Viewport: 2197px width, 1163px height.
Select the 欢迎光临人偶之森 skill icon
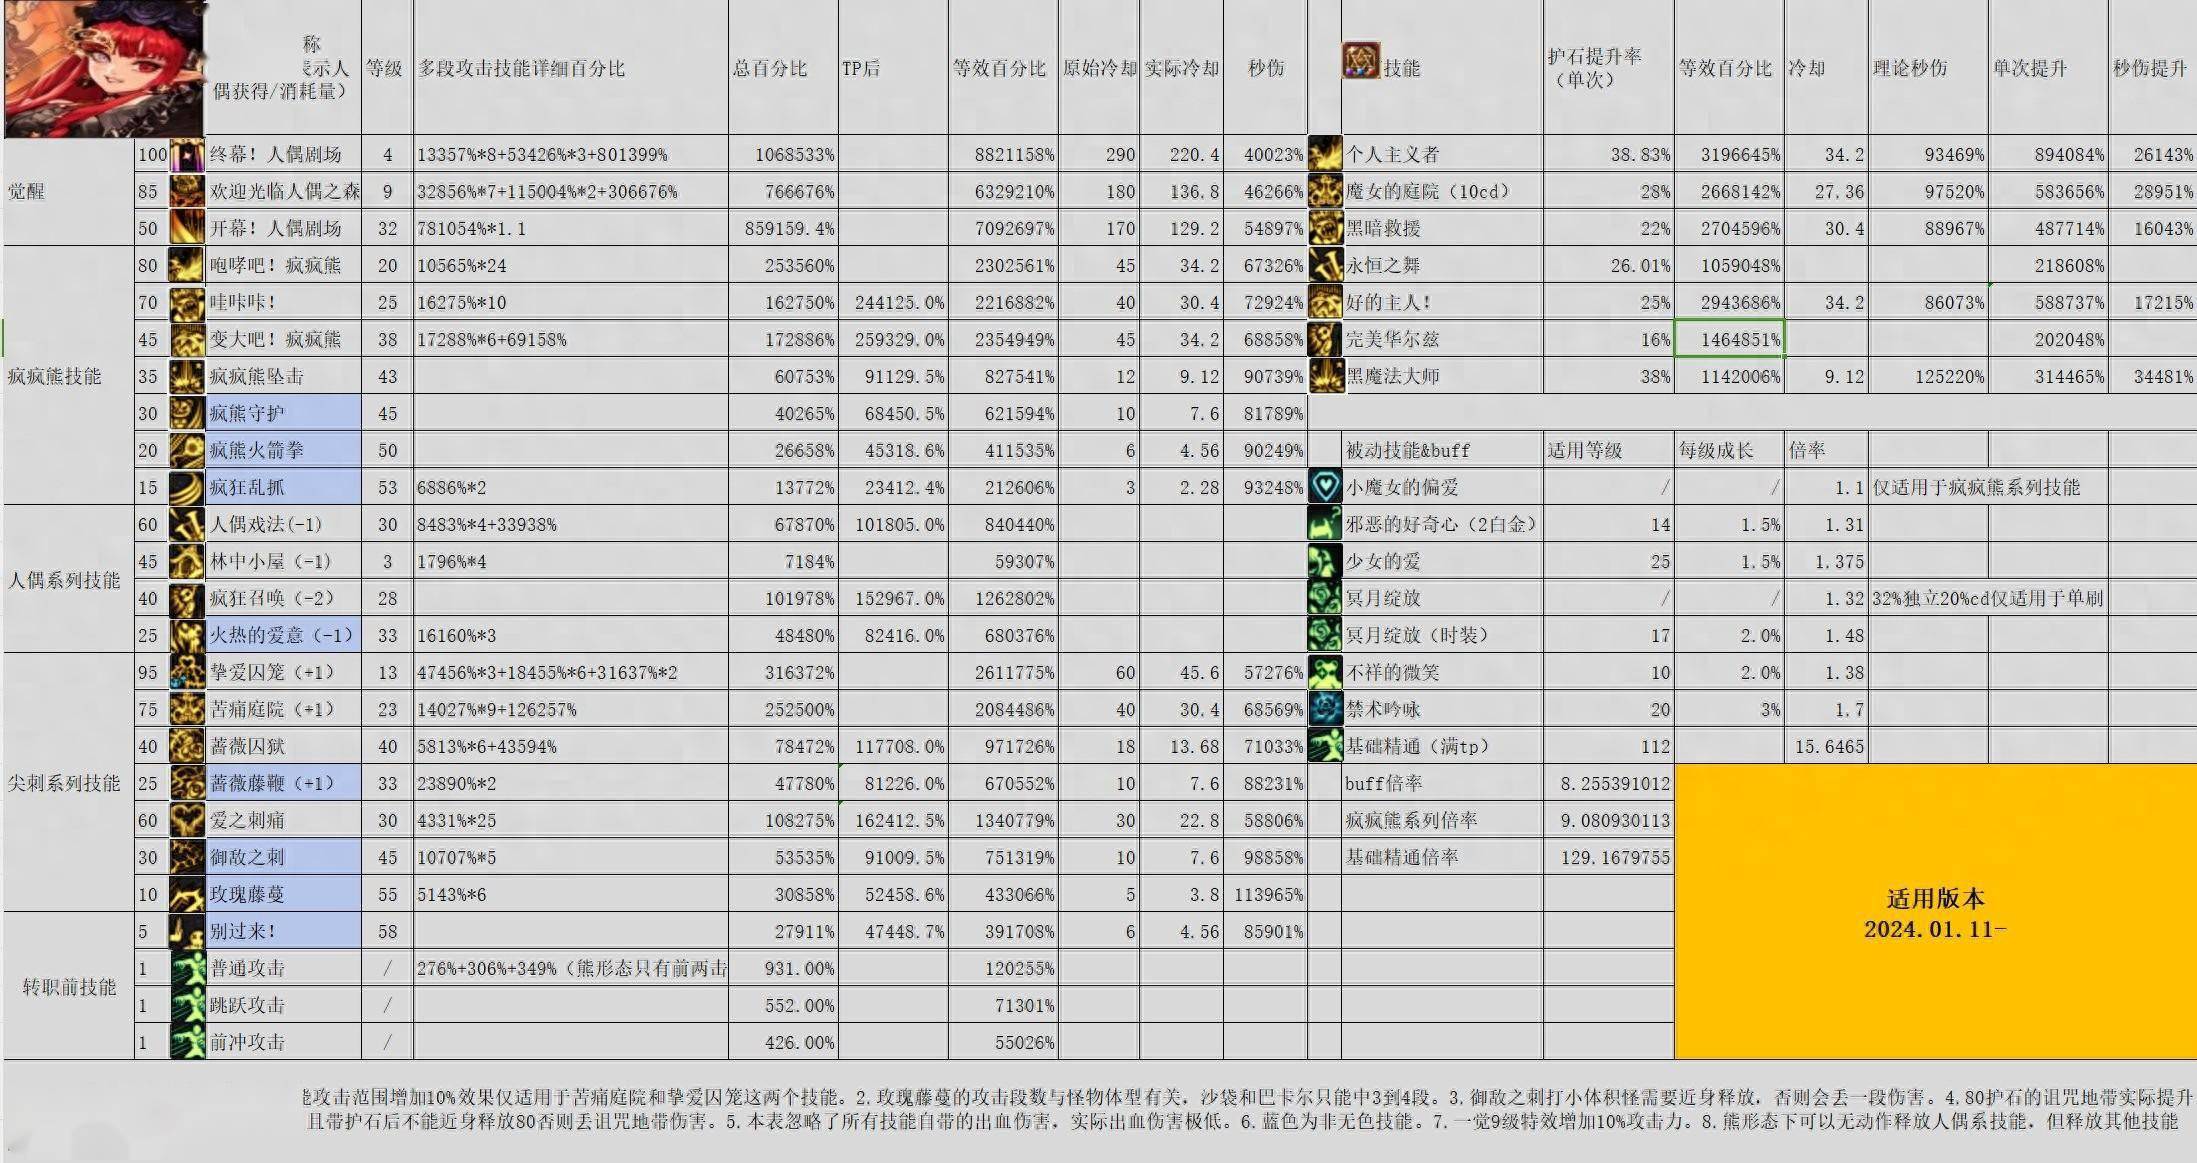(187, 191)
